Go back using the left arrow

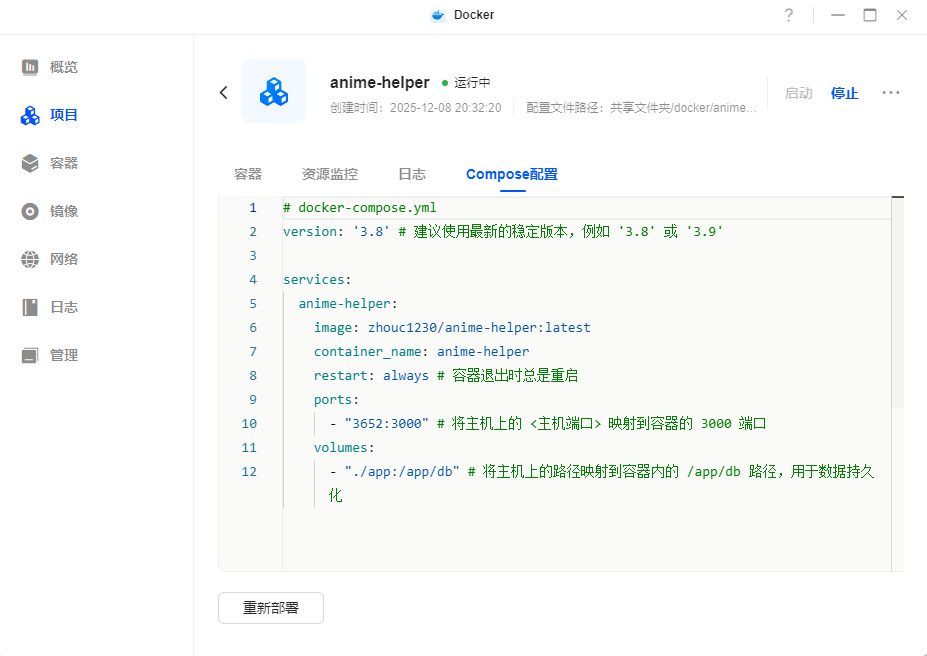223,92
